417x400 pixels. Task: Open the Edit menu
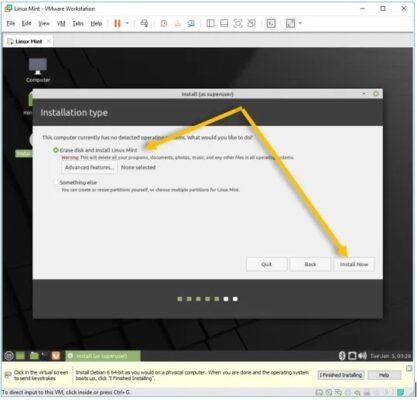(26, 23)
